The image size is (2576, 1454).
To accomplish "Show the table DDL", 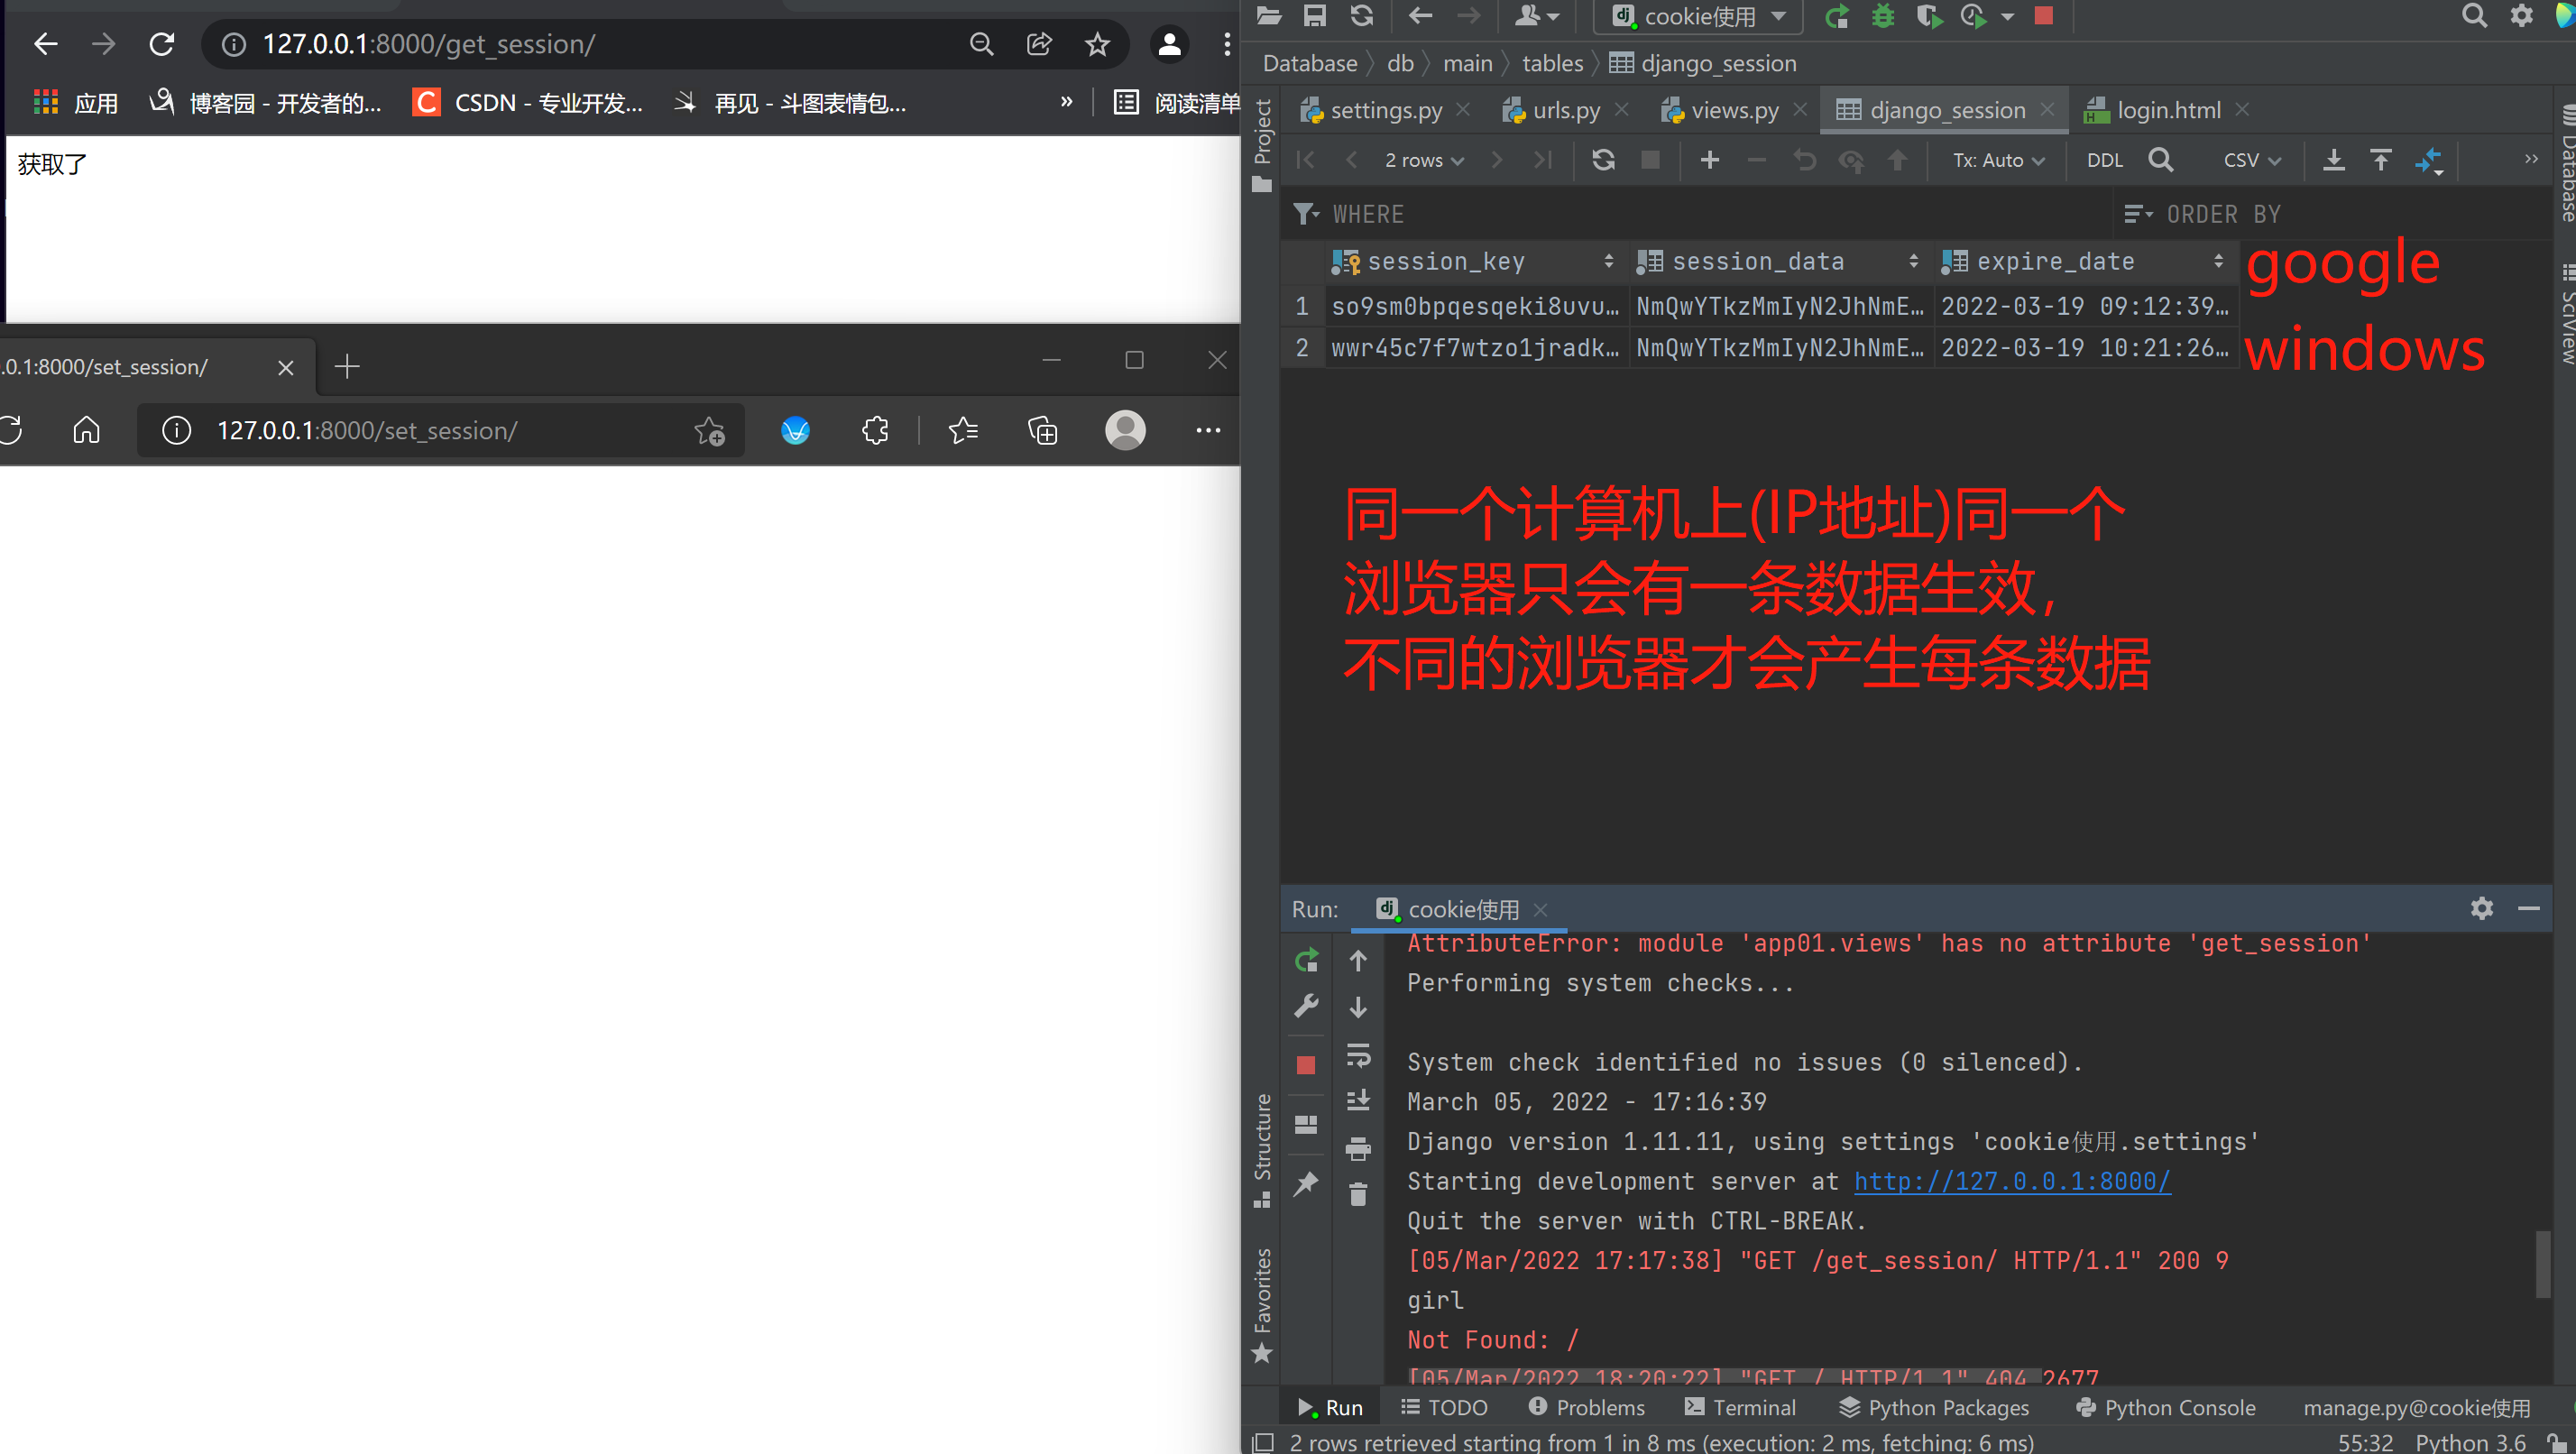I will point(2104,160).
